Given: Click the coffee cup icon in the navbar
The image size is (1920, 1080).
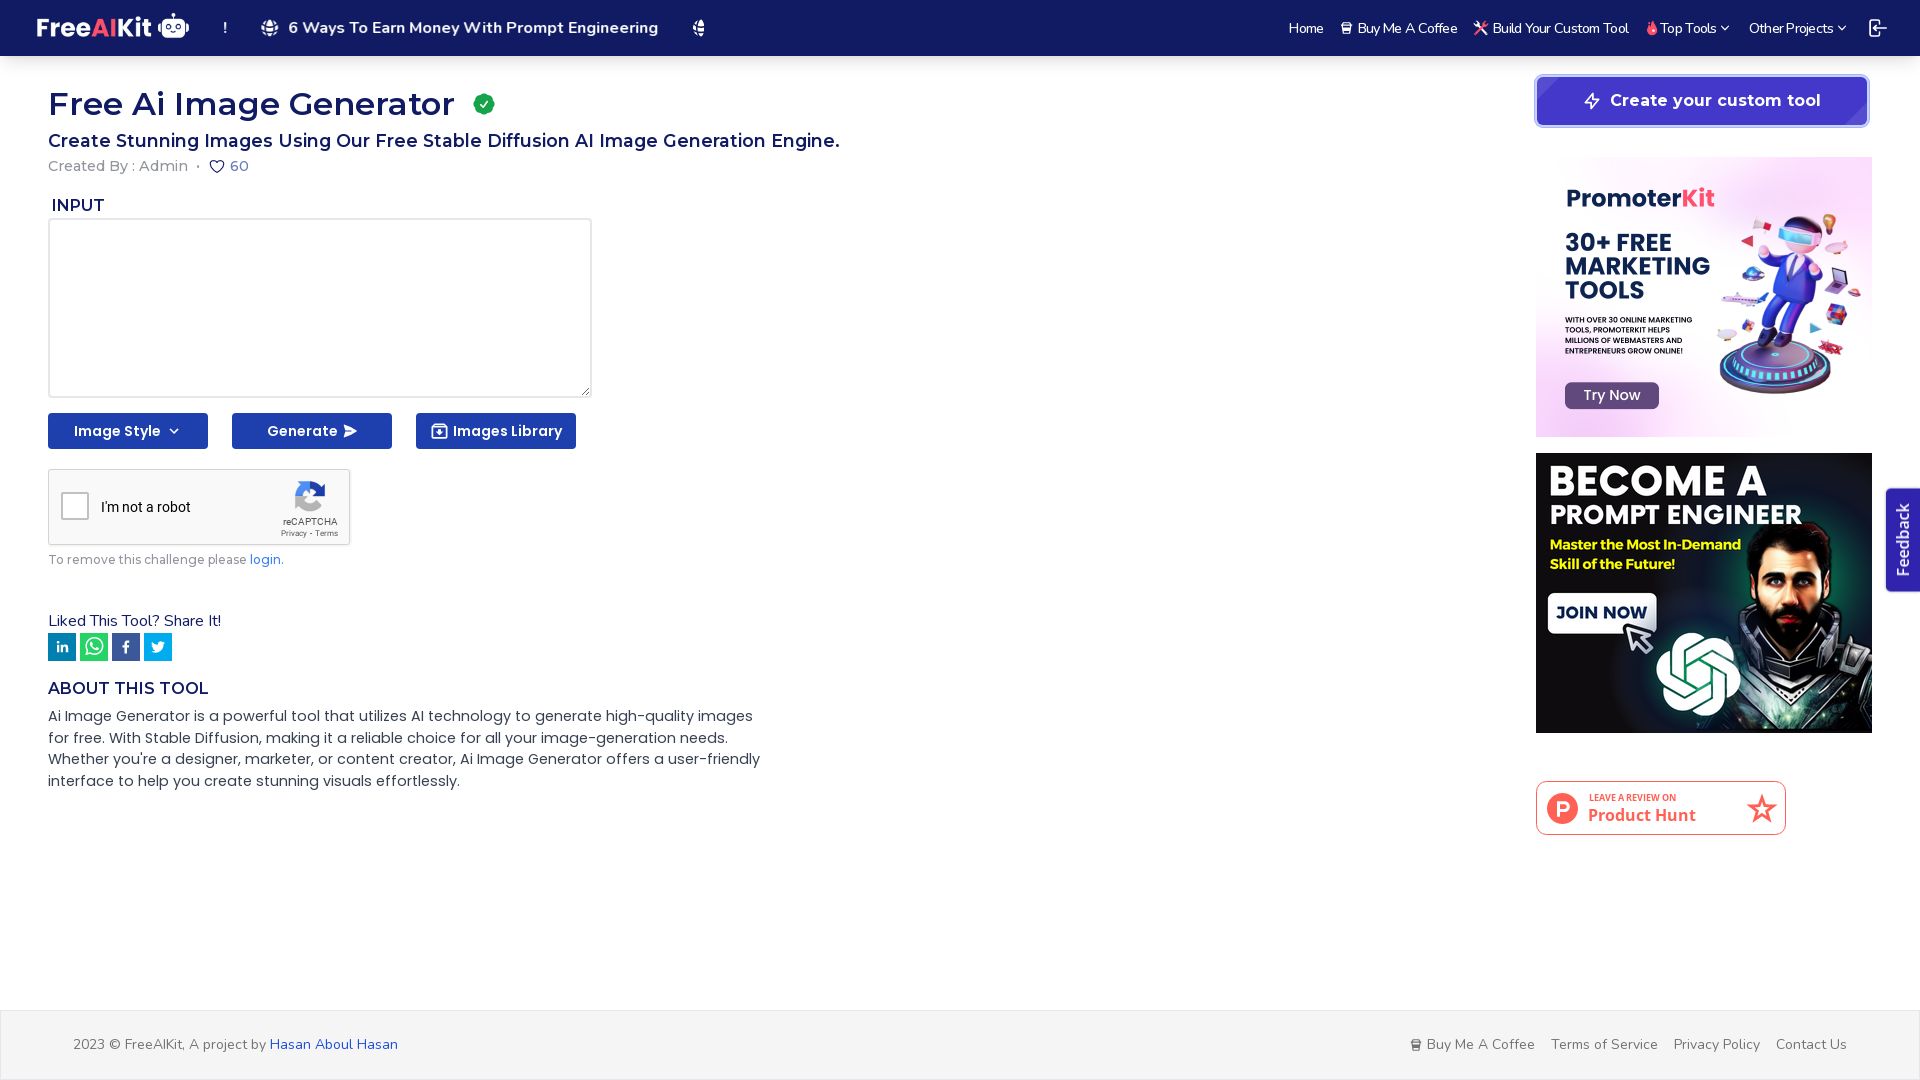Looking at the screenshot, I should (x=1345, y=28).
